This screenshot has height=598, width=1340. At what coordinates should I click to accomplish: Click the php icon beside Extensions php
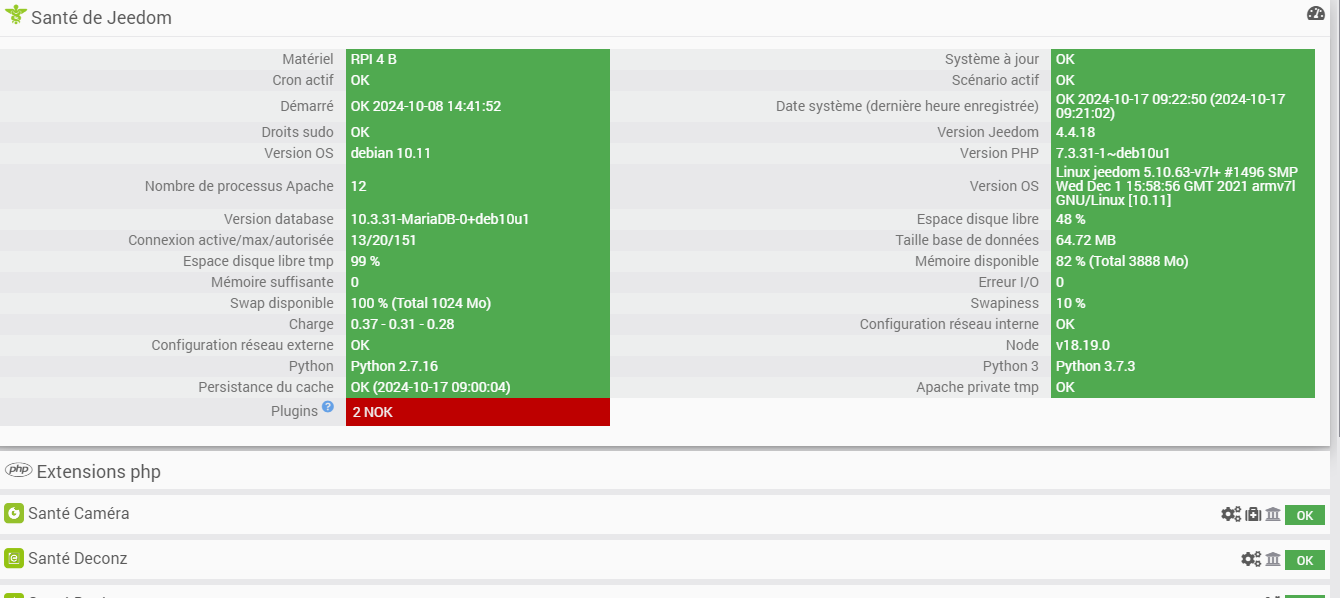point(19,470)
